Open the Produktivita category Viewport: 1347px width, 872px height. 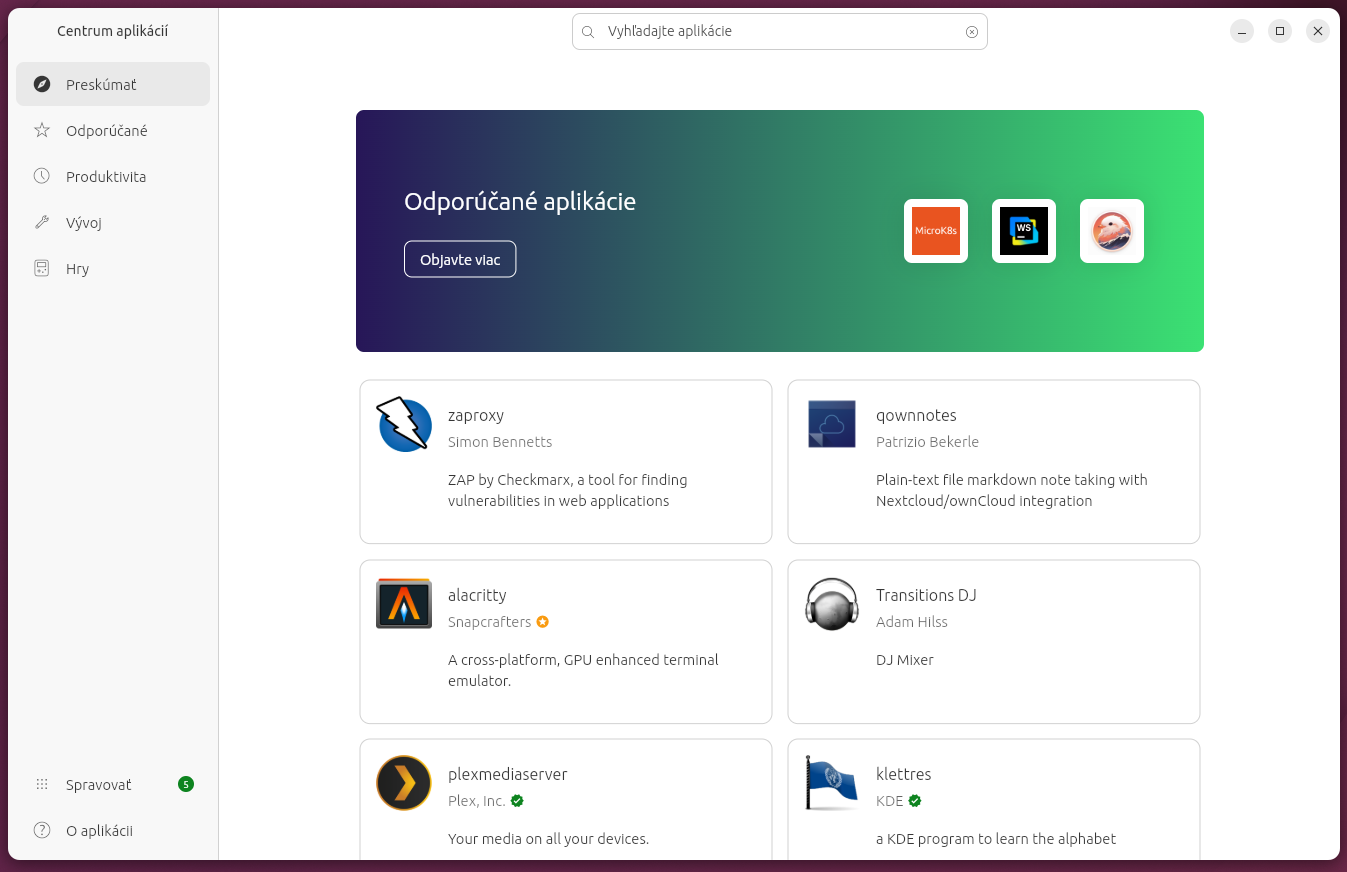(x=113, y=176)
